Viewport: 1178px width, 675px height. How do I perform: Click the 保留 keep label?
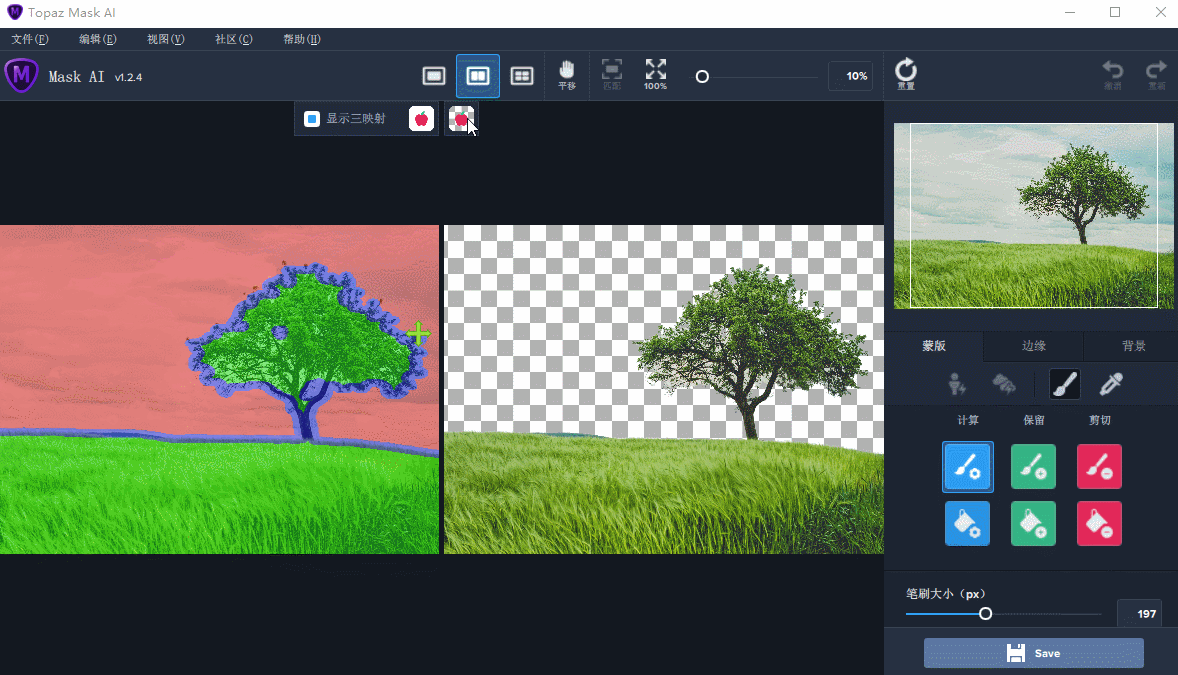pos(1034,420)
